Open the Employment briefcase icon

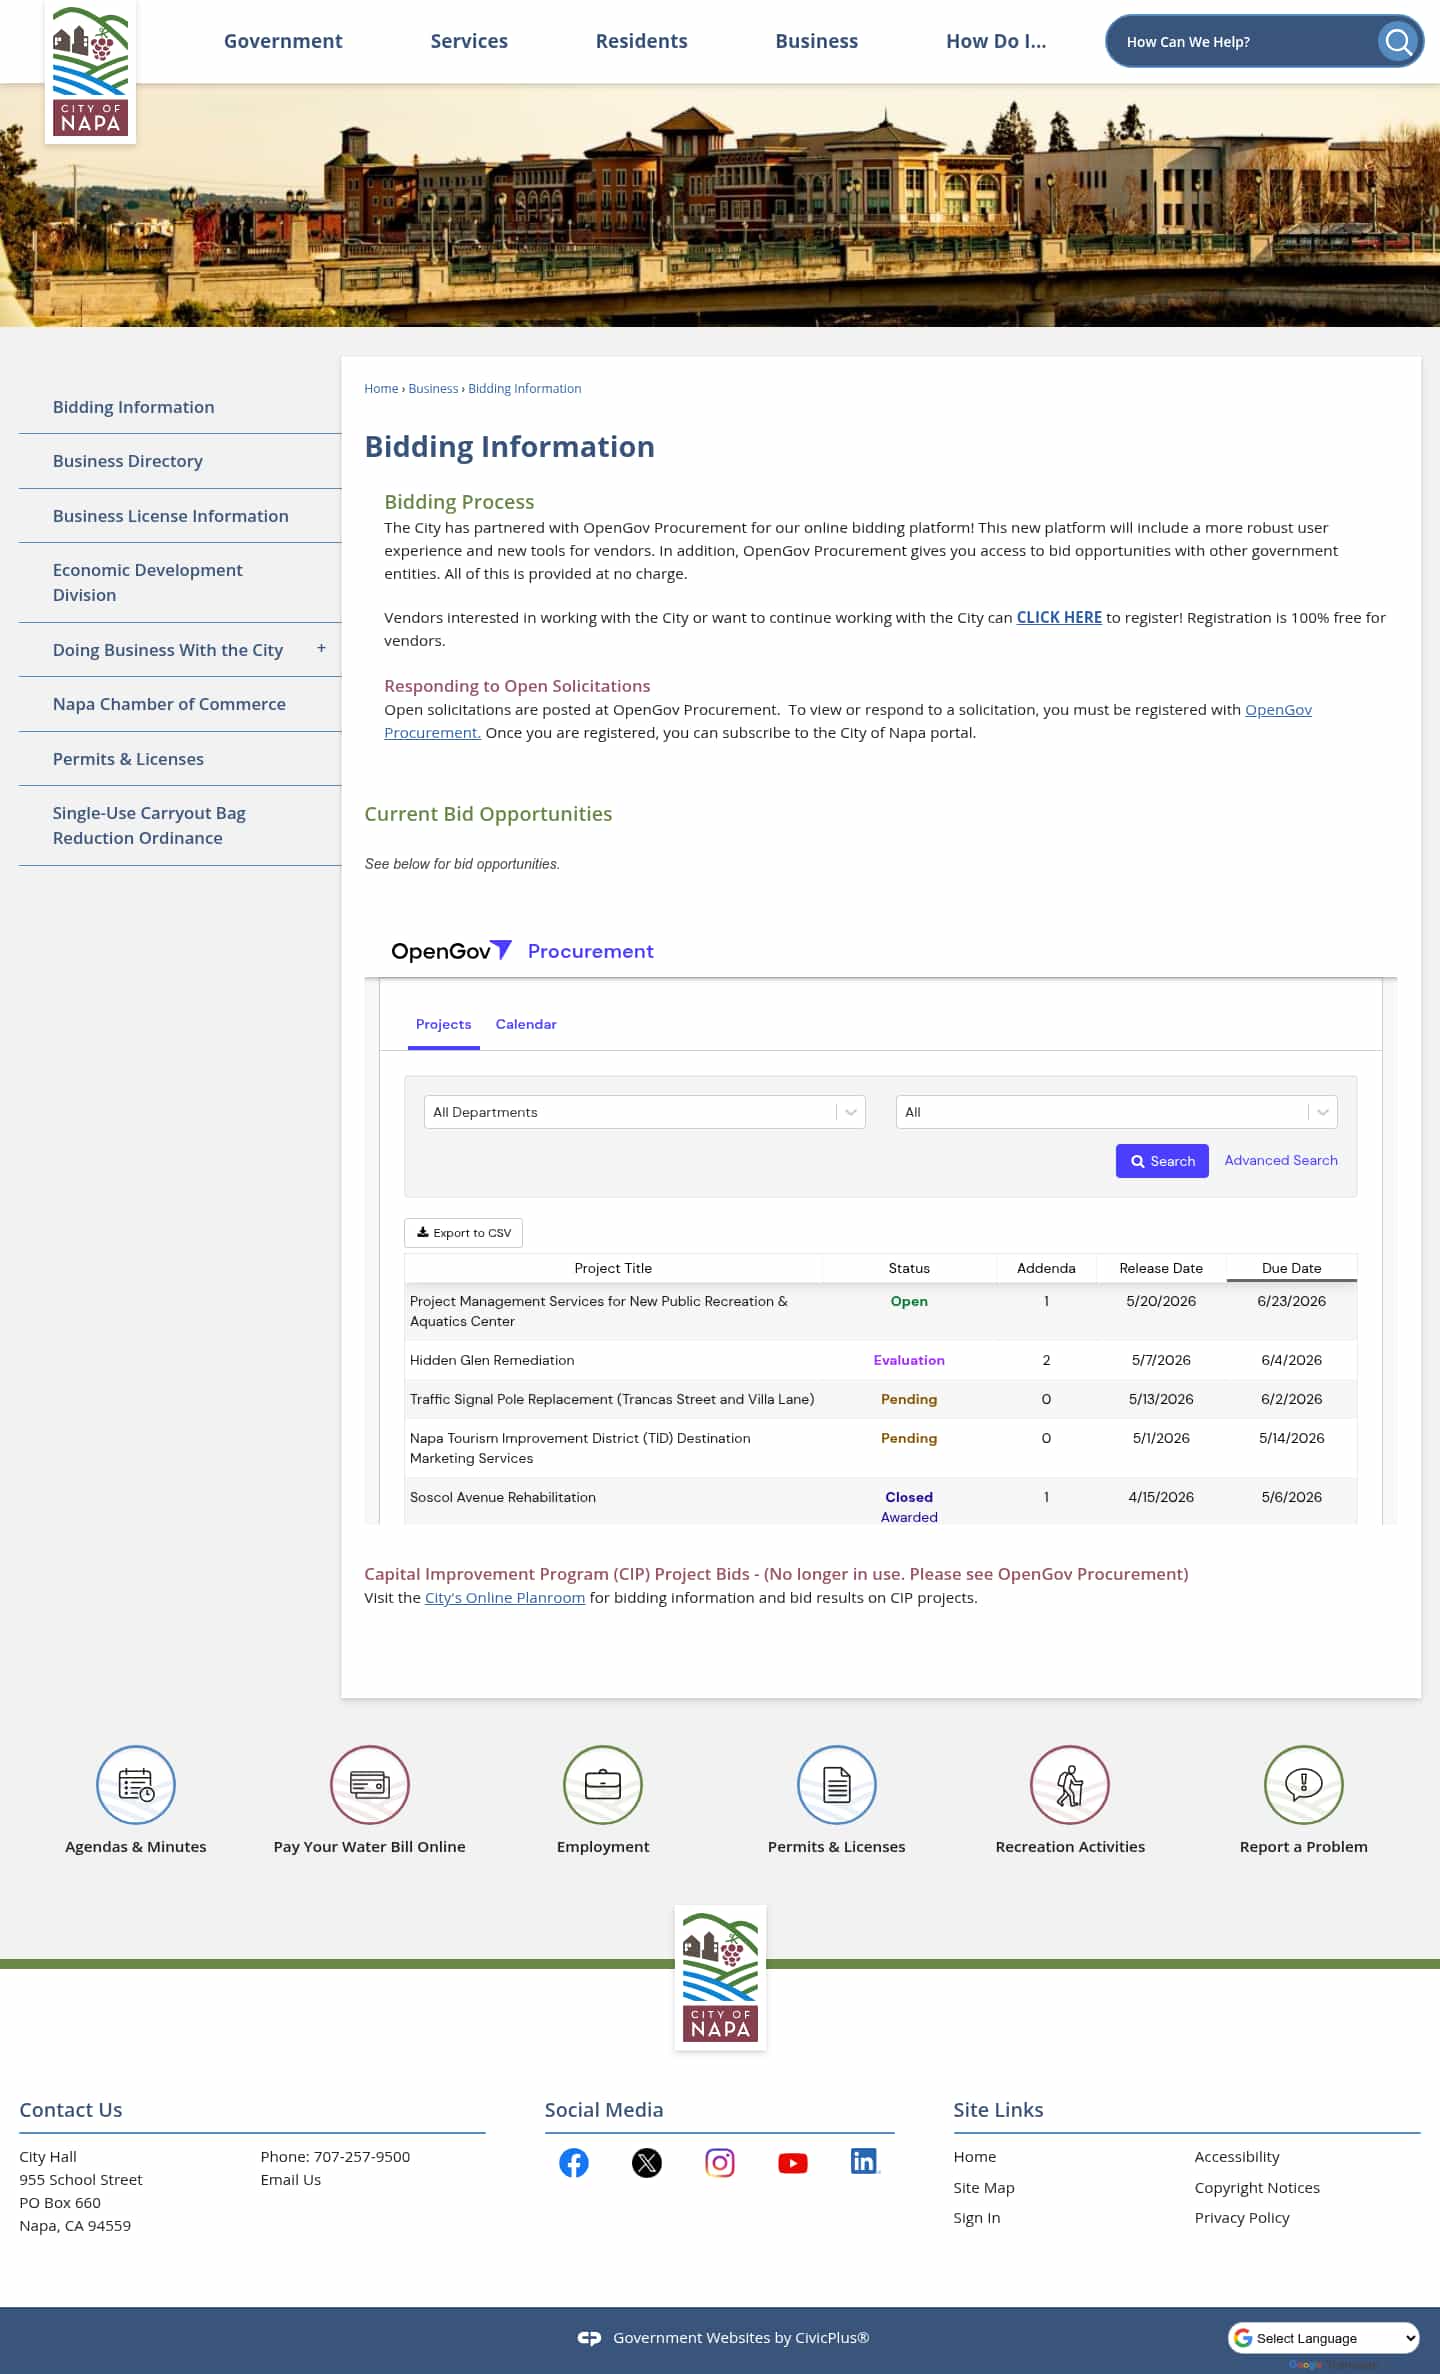pyautogui.click(x=603, y=1784)
